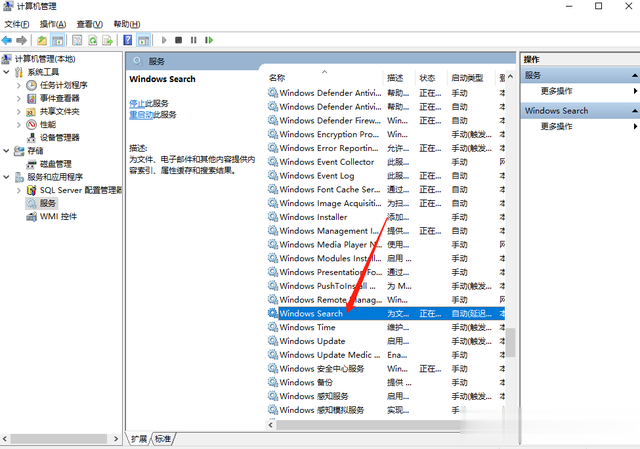Click the Export List toolbar icon
This screenshot has width=640, height=449.
coord(107,40)
